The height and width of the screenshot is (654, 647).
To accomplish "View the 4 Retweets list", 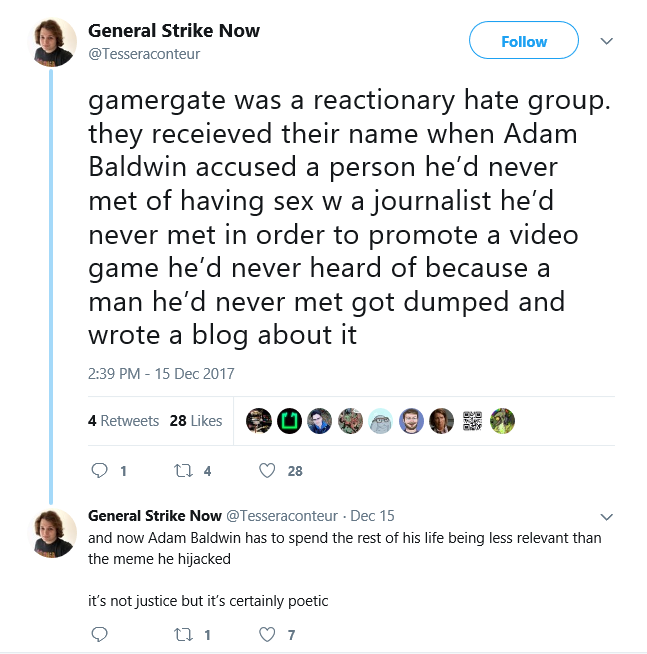I will click(x=123, y=421).
